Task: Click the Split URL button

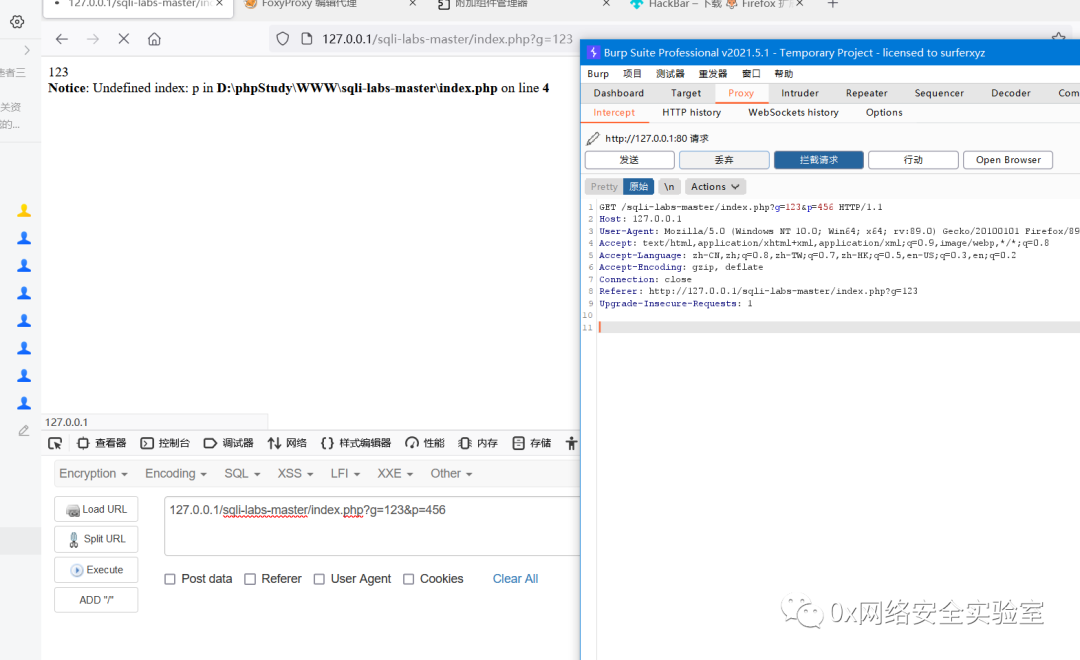Action: pyautogui.click(x=96, y=539)
